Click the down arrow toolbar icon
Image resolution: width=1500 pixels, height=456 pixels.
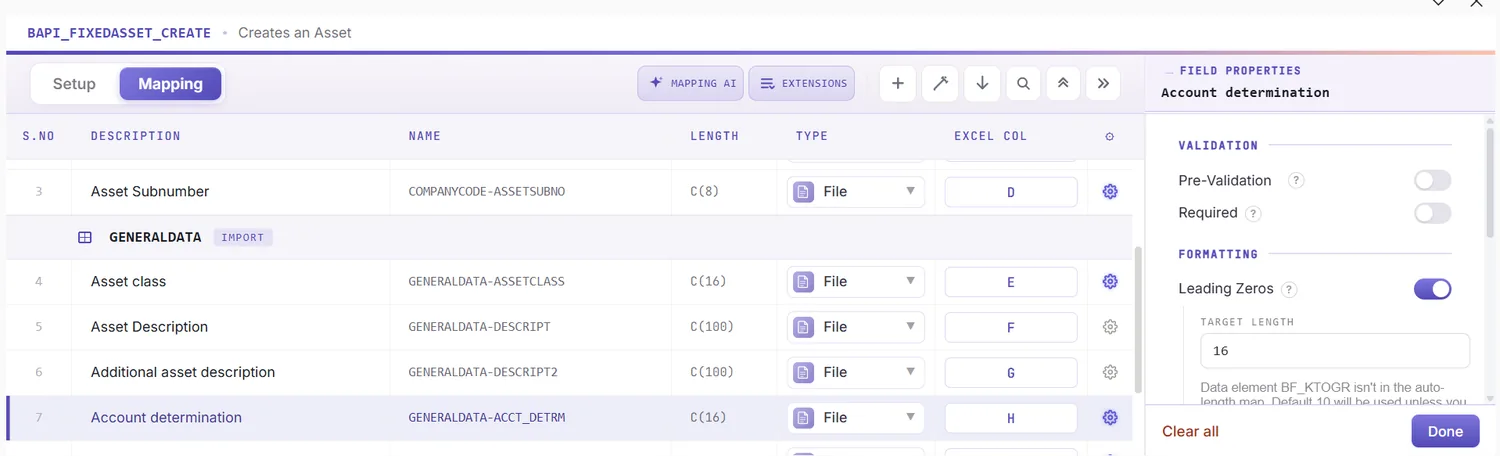coord(982,84)
